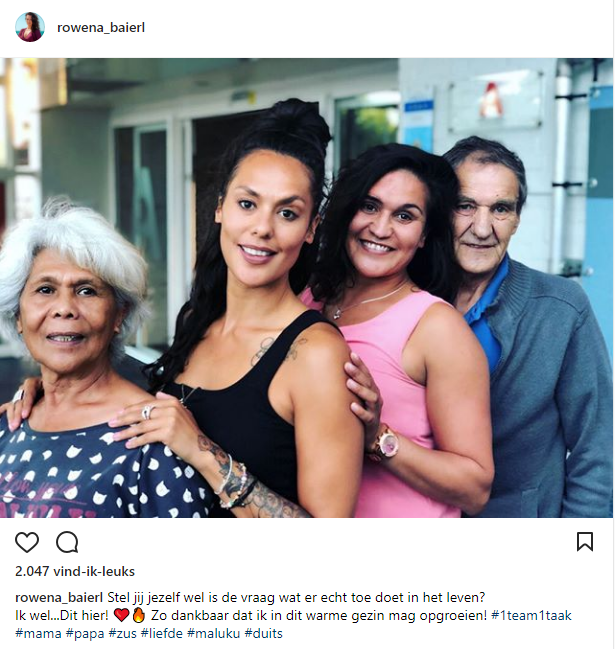Click the caption sentence starting 'Stel jij jezelf'
The width and height of the screenshot is (615, 649).
pyautogui.click(x=296, y=597)
